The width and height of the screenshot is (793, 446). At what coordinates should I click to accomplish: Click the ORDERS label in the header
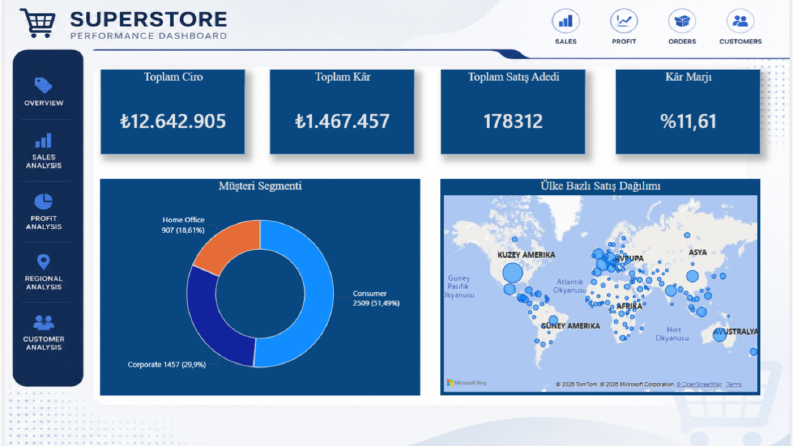click(682, 41)
